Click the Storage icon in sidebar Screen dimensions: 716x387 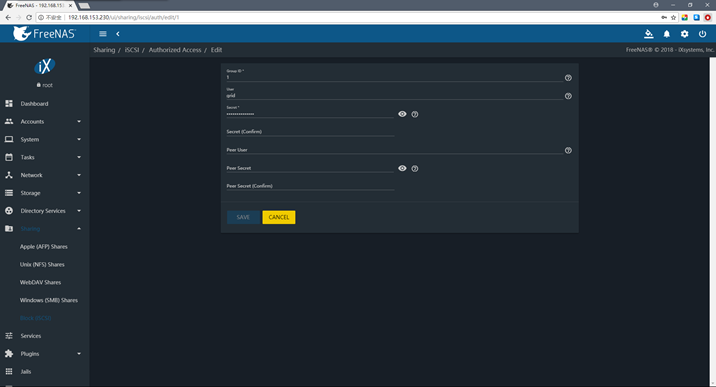coord(9,193)
